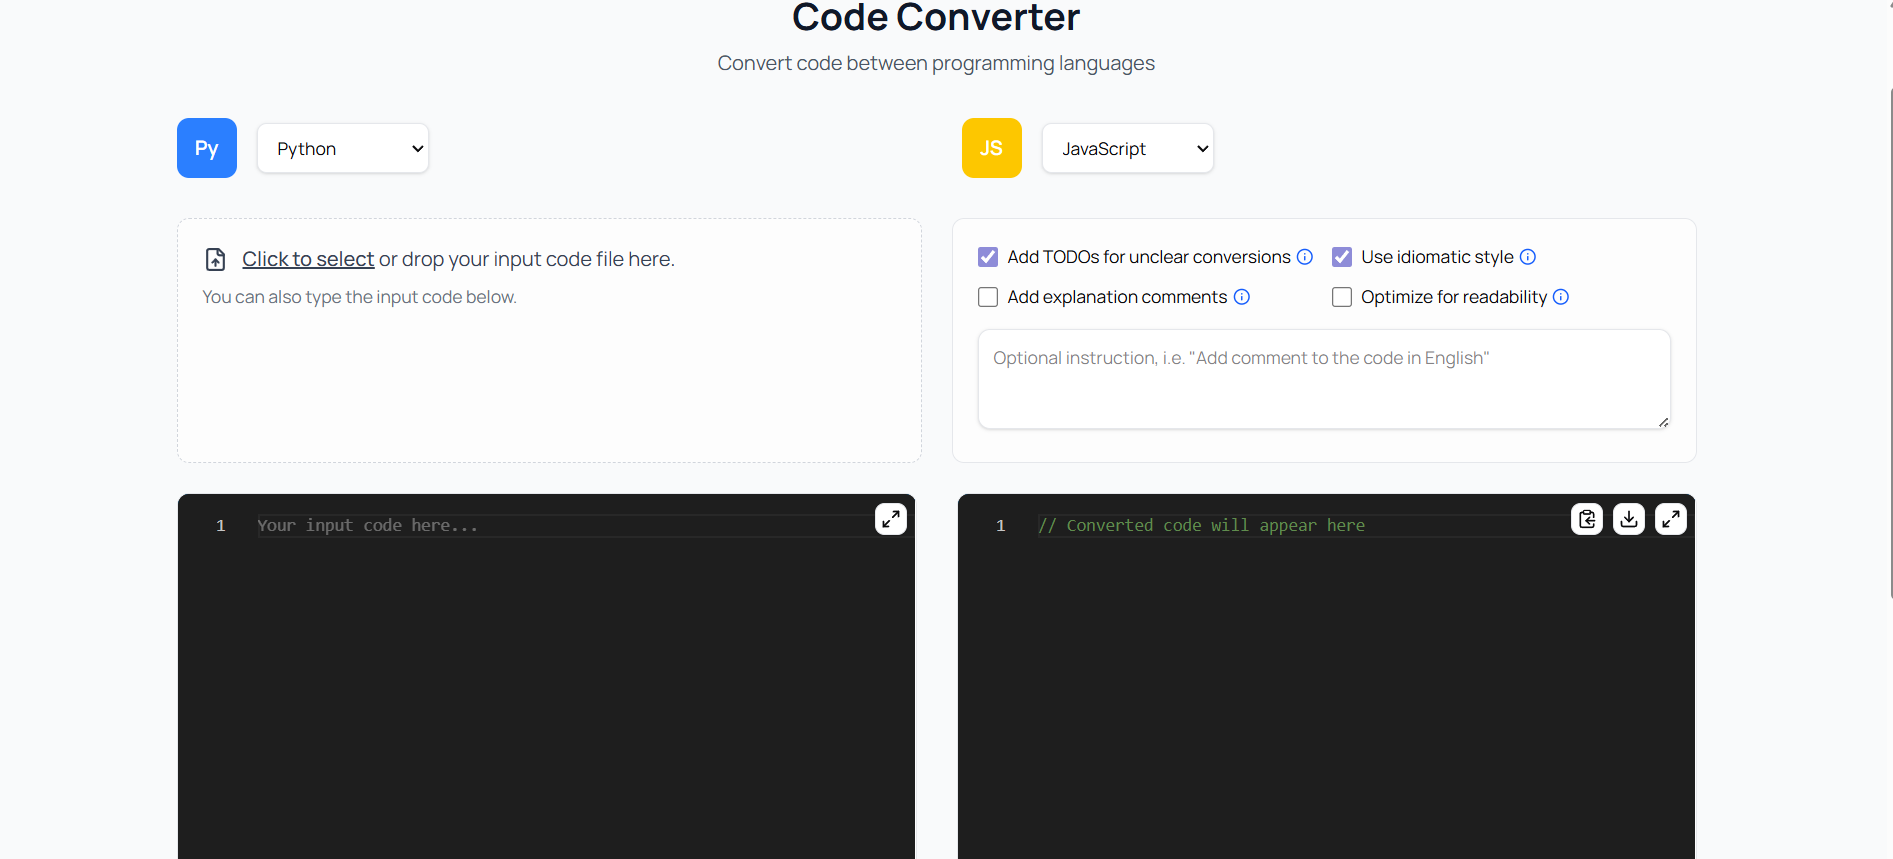Disable the Use idiomatic style checkbox
Viewport: 1893px width, 859px height.
(1342, 257)
